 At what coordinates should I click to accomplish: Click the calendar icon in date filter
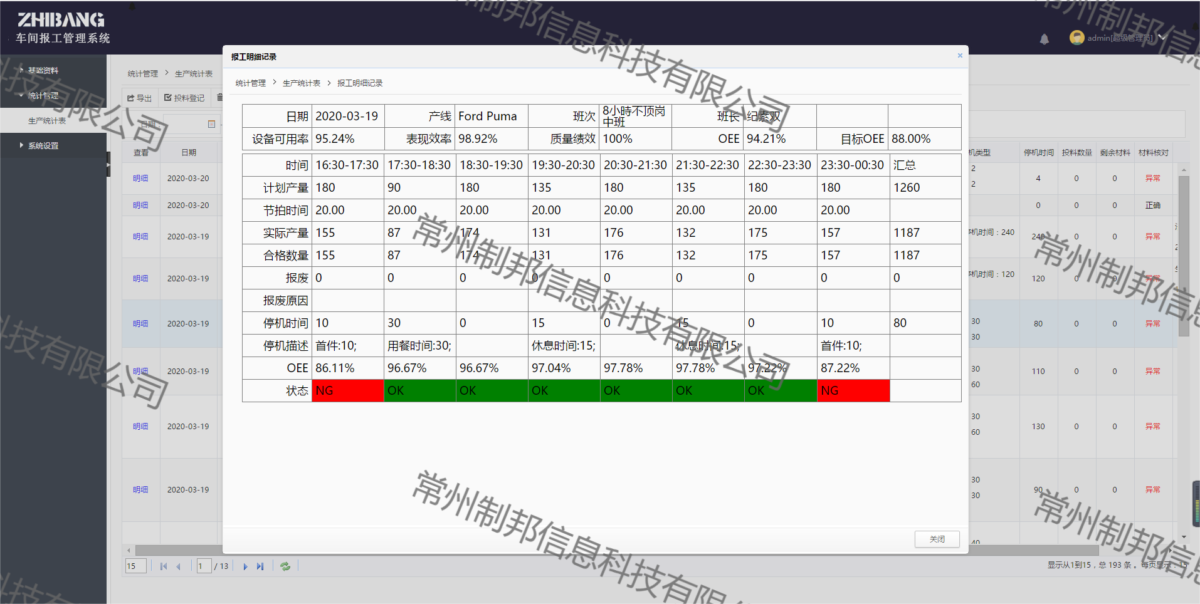[211, 124]
